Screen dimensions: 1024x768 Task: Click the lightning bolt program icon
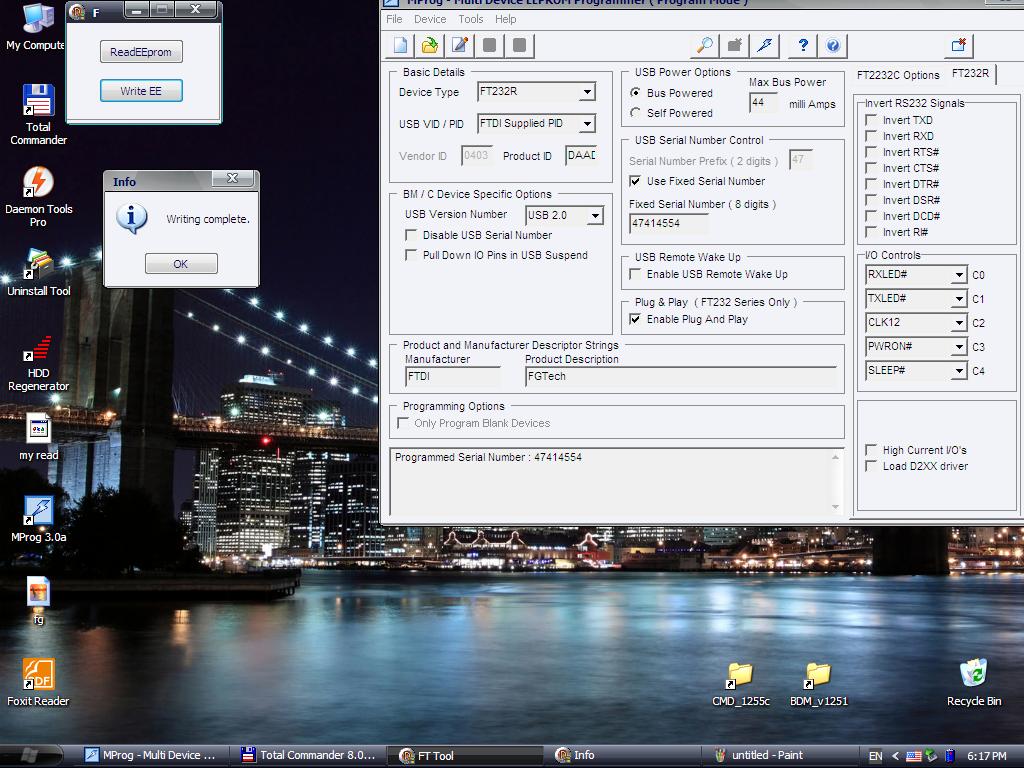pyautogui.click(x=765, y=45)
